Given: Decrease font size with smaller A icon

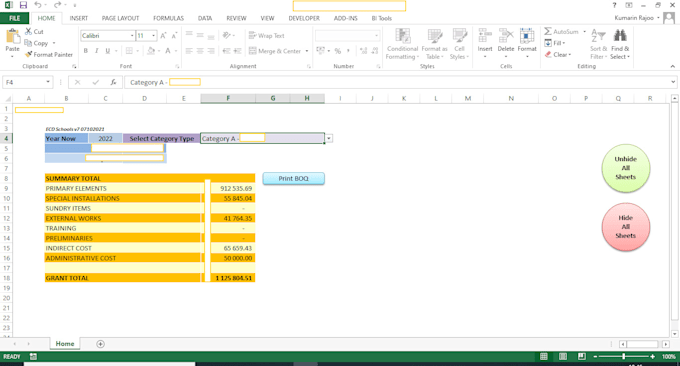Looking at the screenshot, I should click(174, 36).
